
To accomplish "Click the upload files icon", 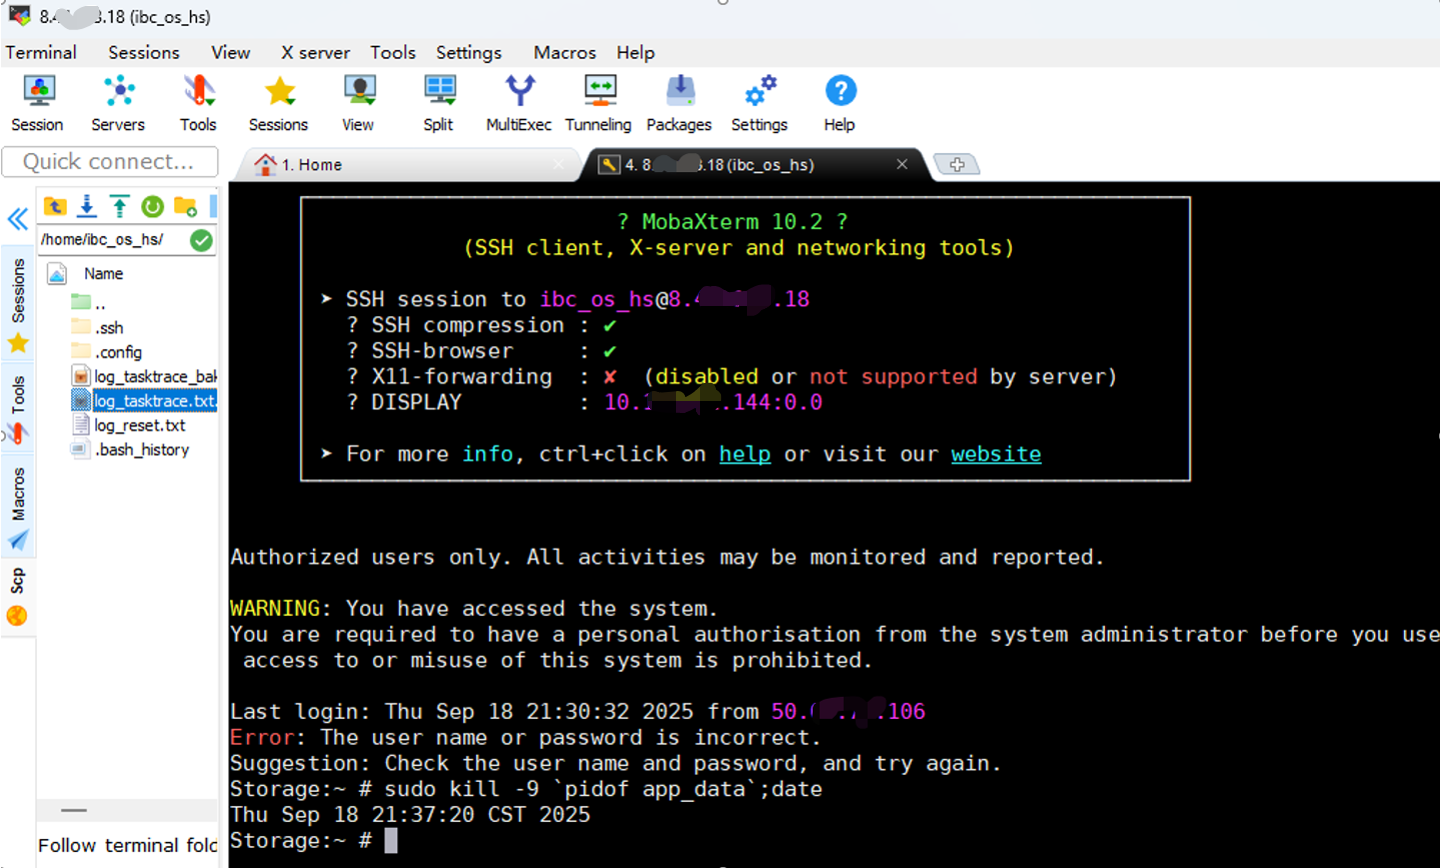I will [119, 206].
